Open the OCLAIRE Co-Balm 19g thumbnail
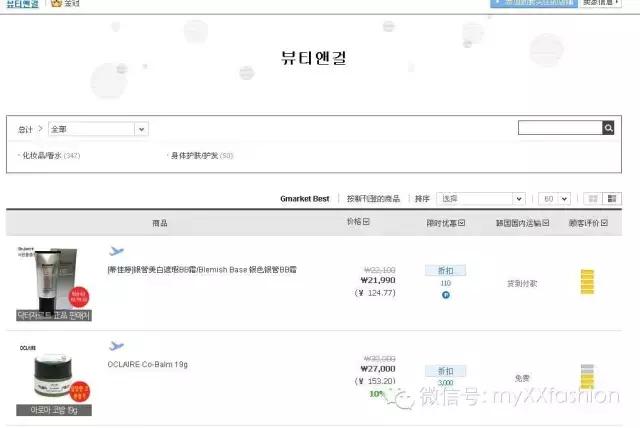640x428 pixels. click(53, 379)
